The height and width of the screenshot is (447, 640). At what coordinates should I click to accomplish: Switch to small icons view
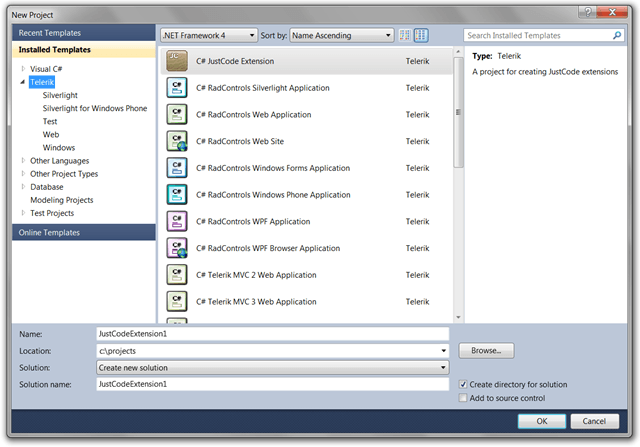tap(404, 36)
